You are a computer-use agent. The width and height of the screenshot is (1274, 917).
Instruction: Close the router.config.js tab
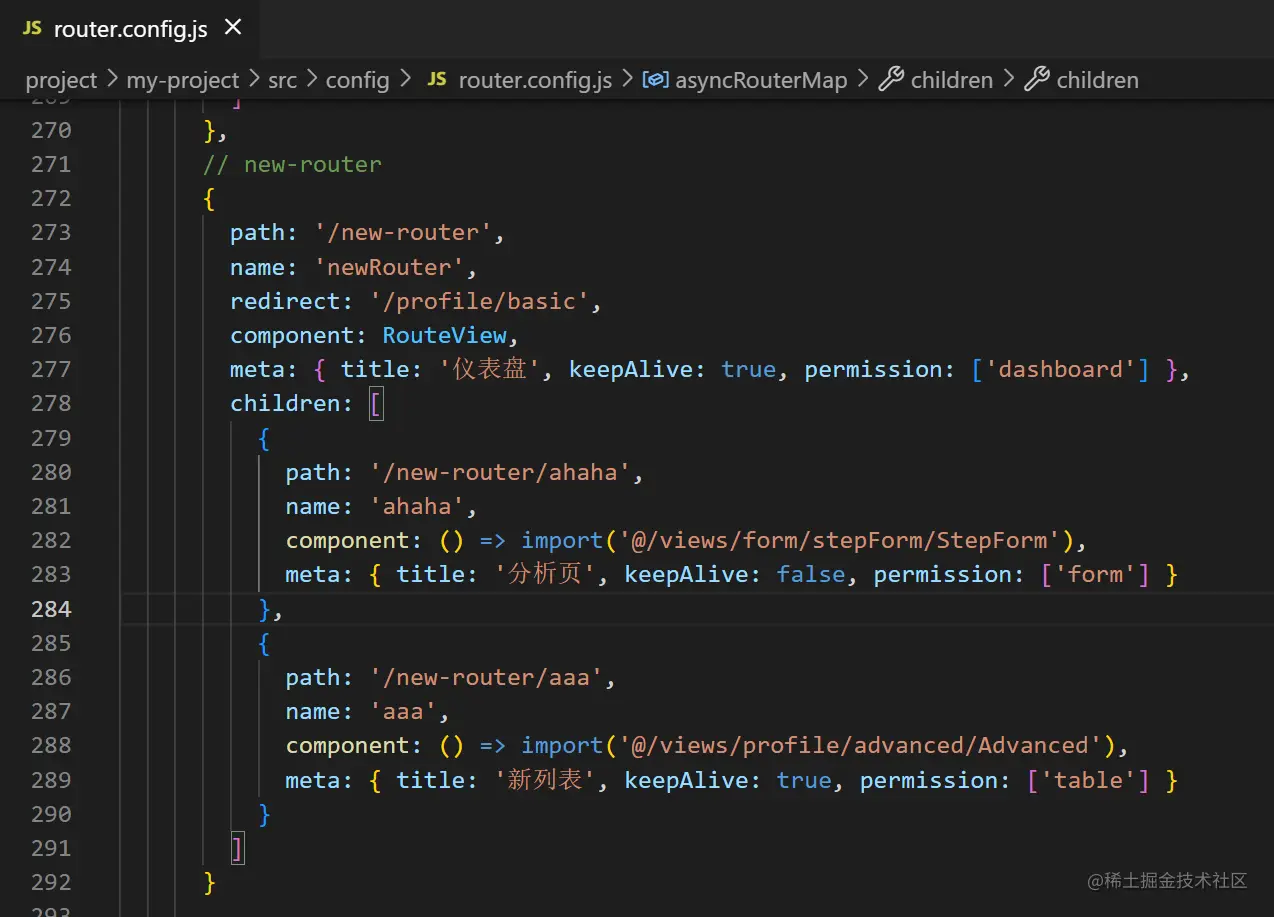coord(233,28)
